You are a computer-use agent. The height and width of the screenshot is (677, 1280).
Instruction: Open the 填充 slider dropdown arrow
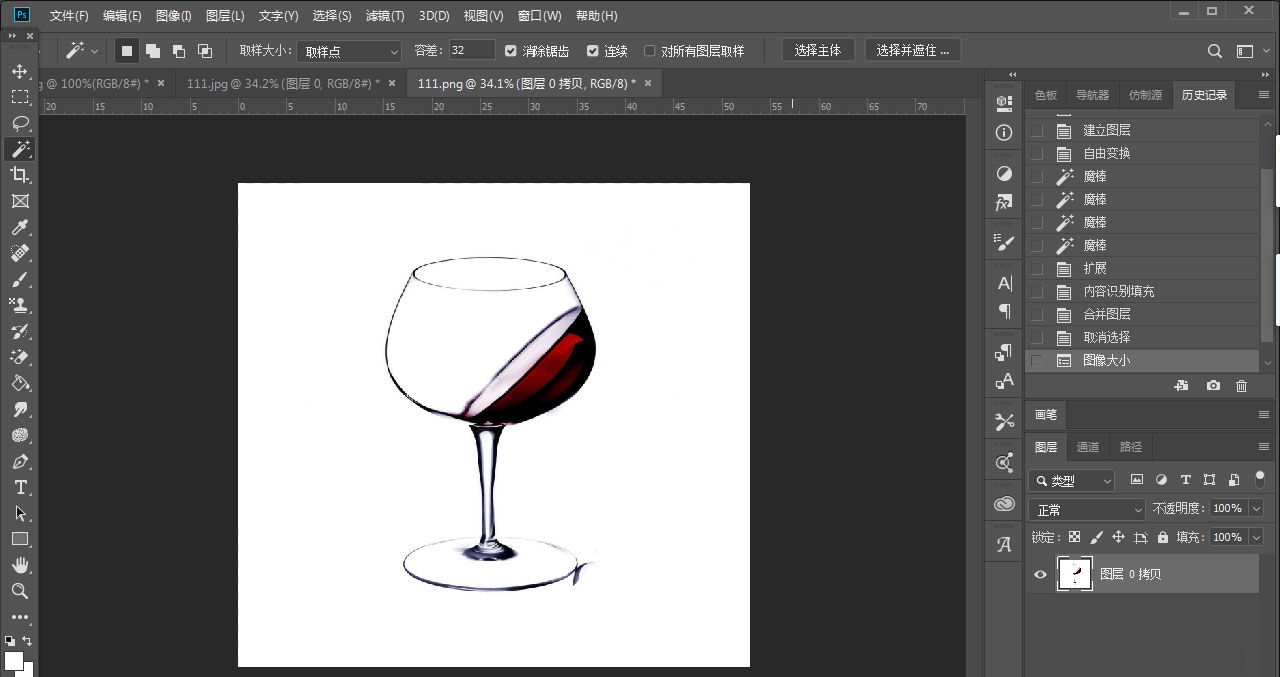tap(1257, 537)
